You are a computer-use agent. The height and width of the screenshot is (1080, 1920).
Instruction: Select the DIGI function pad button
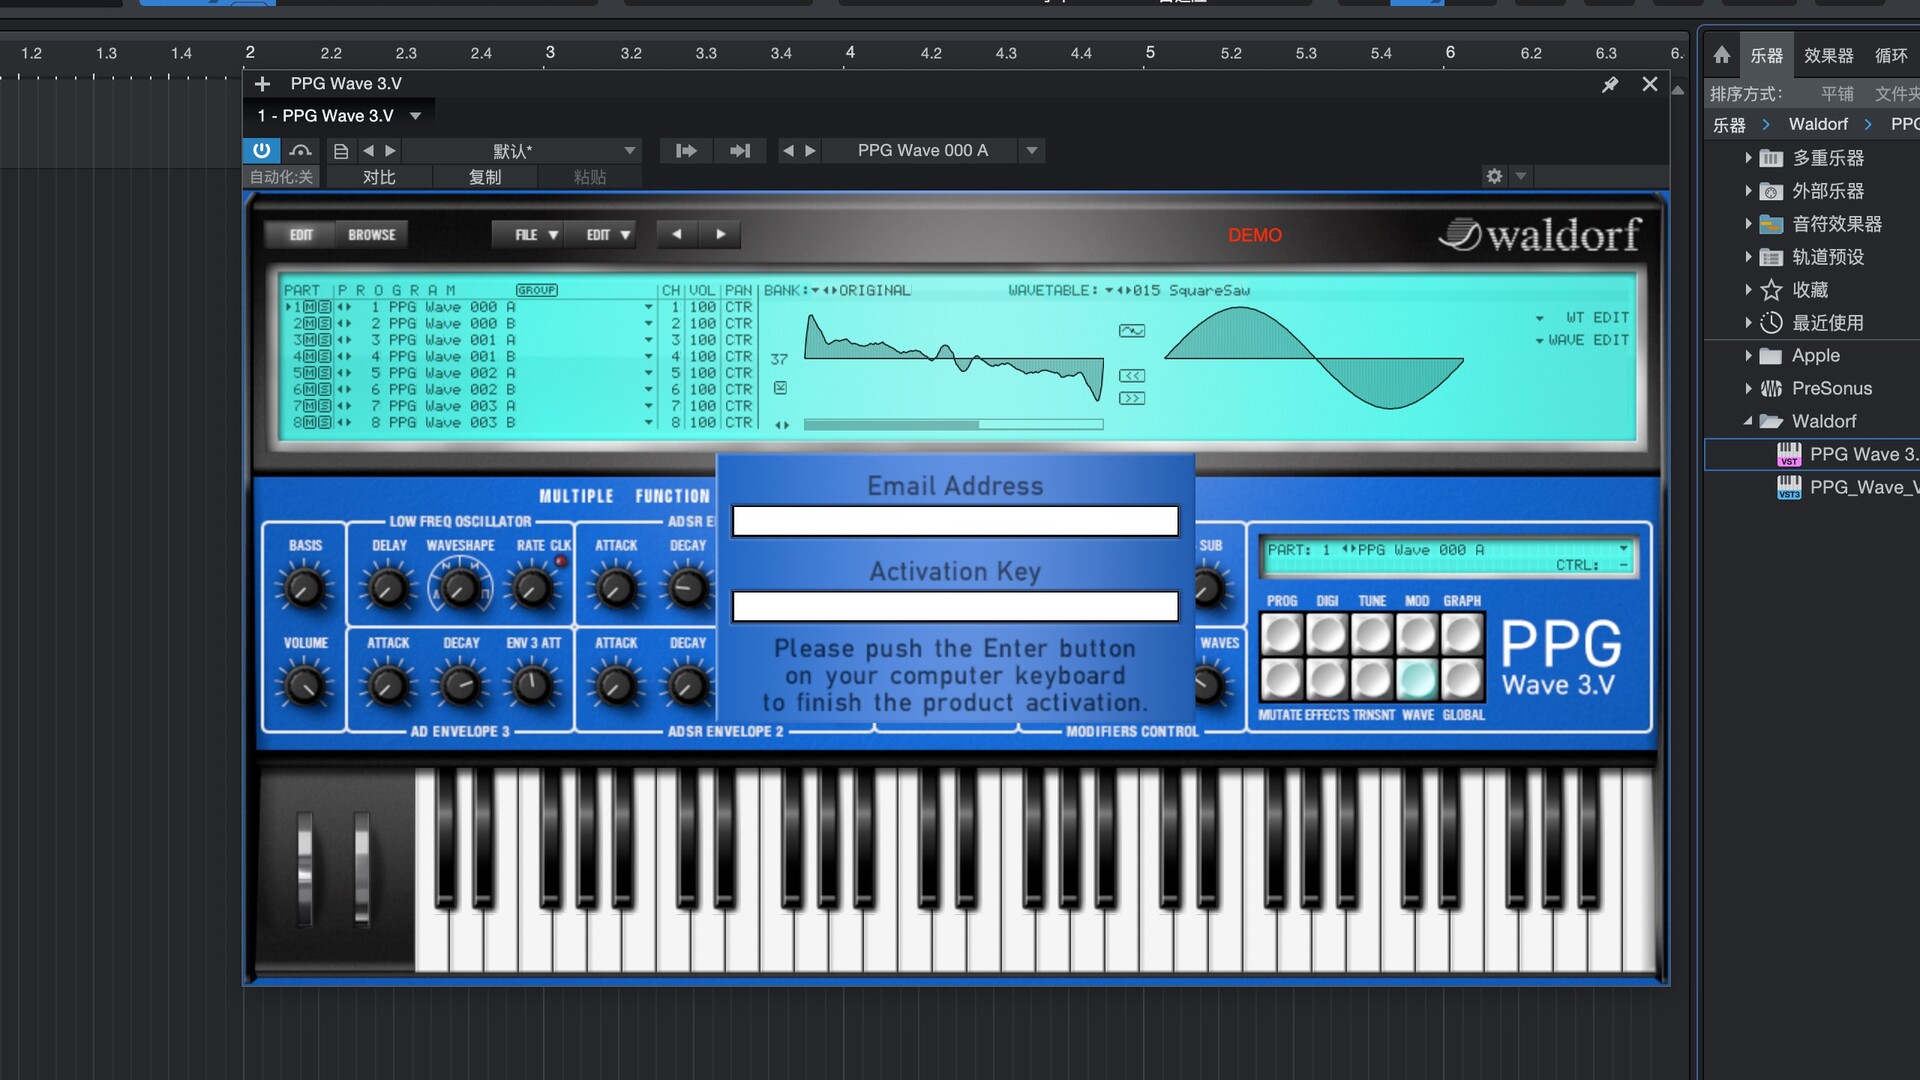1327,634
